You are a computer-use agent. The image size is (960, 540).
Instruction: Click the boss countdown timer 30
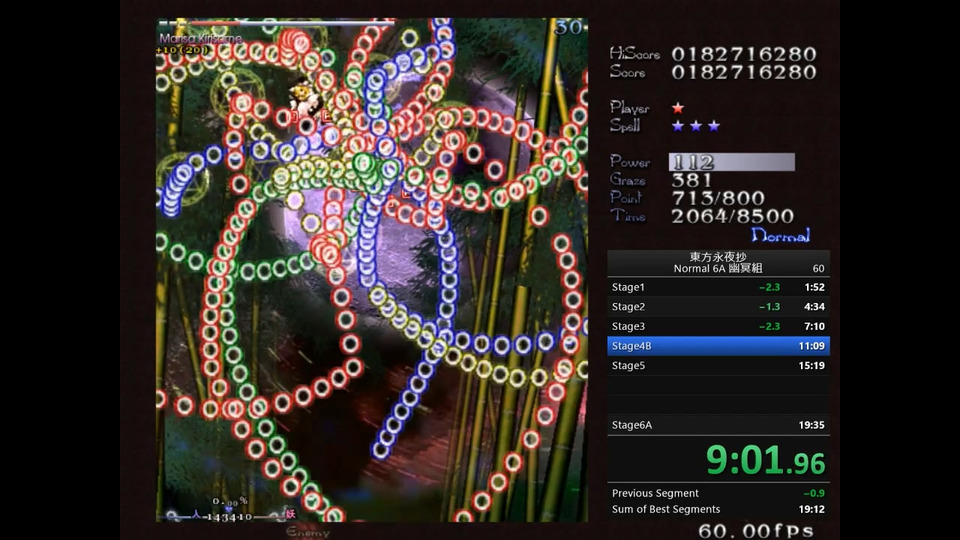pyautogui.click(x=569, y=28)
